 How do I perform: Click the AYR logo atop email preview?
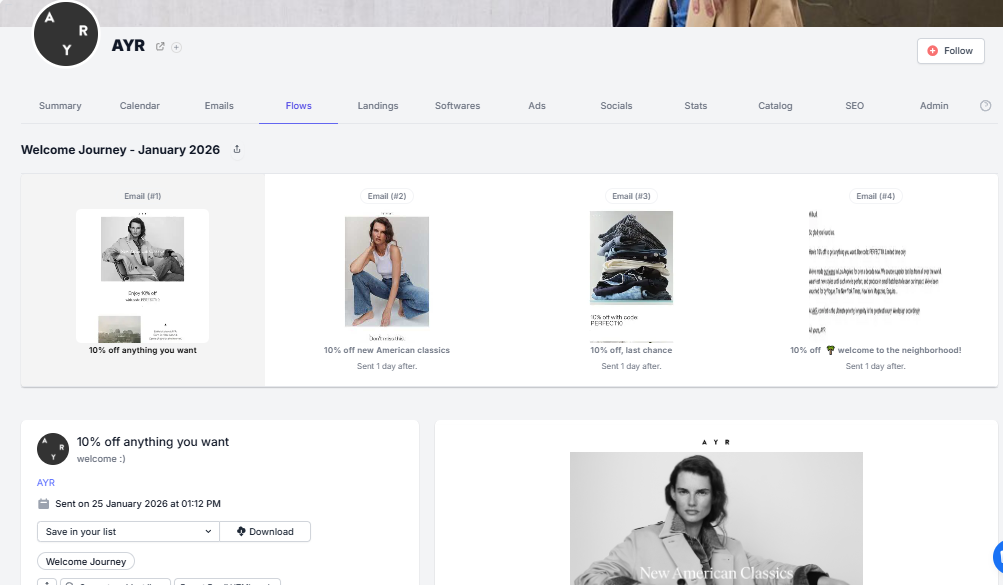(716, 442)
